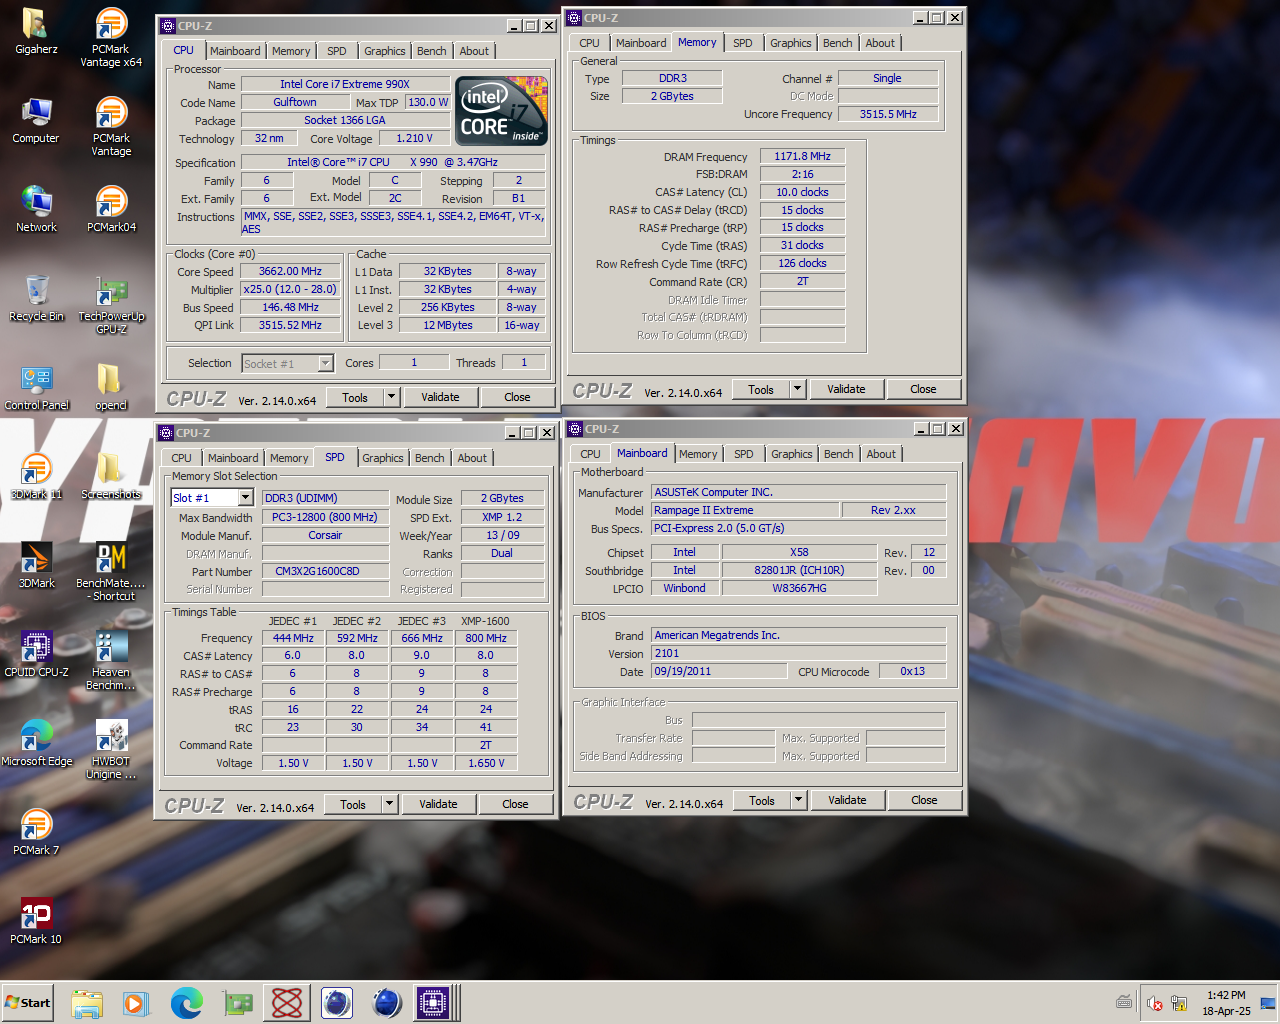Viewport: 1280px width, 1024px height.
Task: Open the Network desktop icon
Action: click(36, 209)
